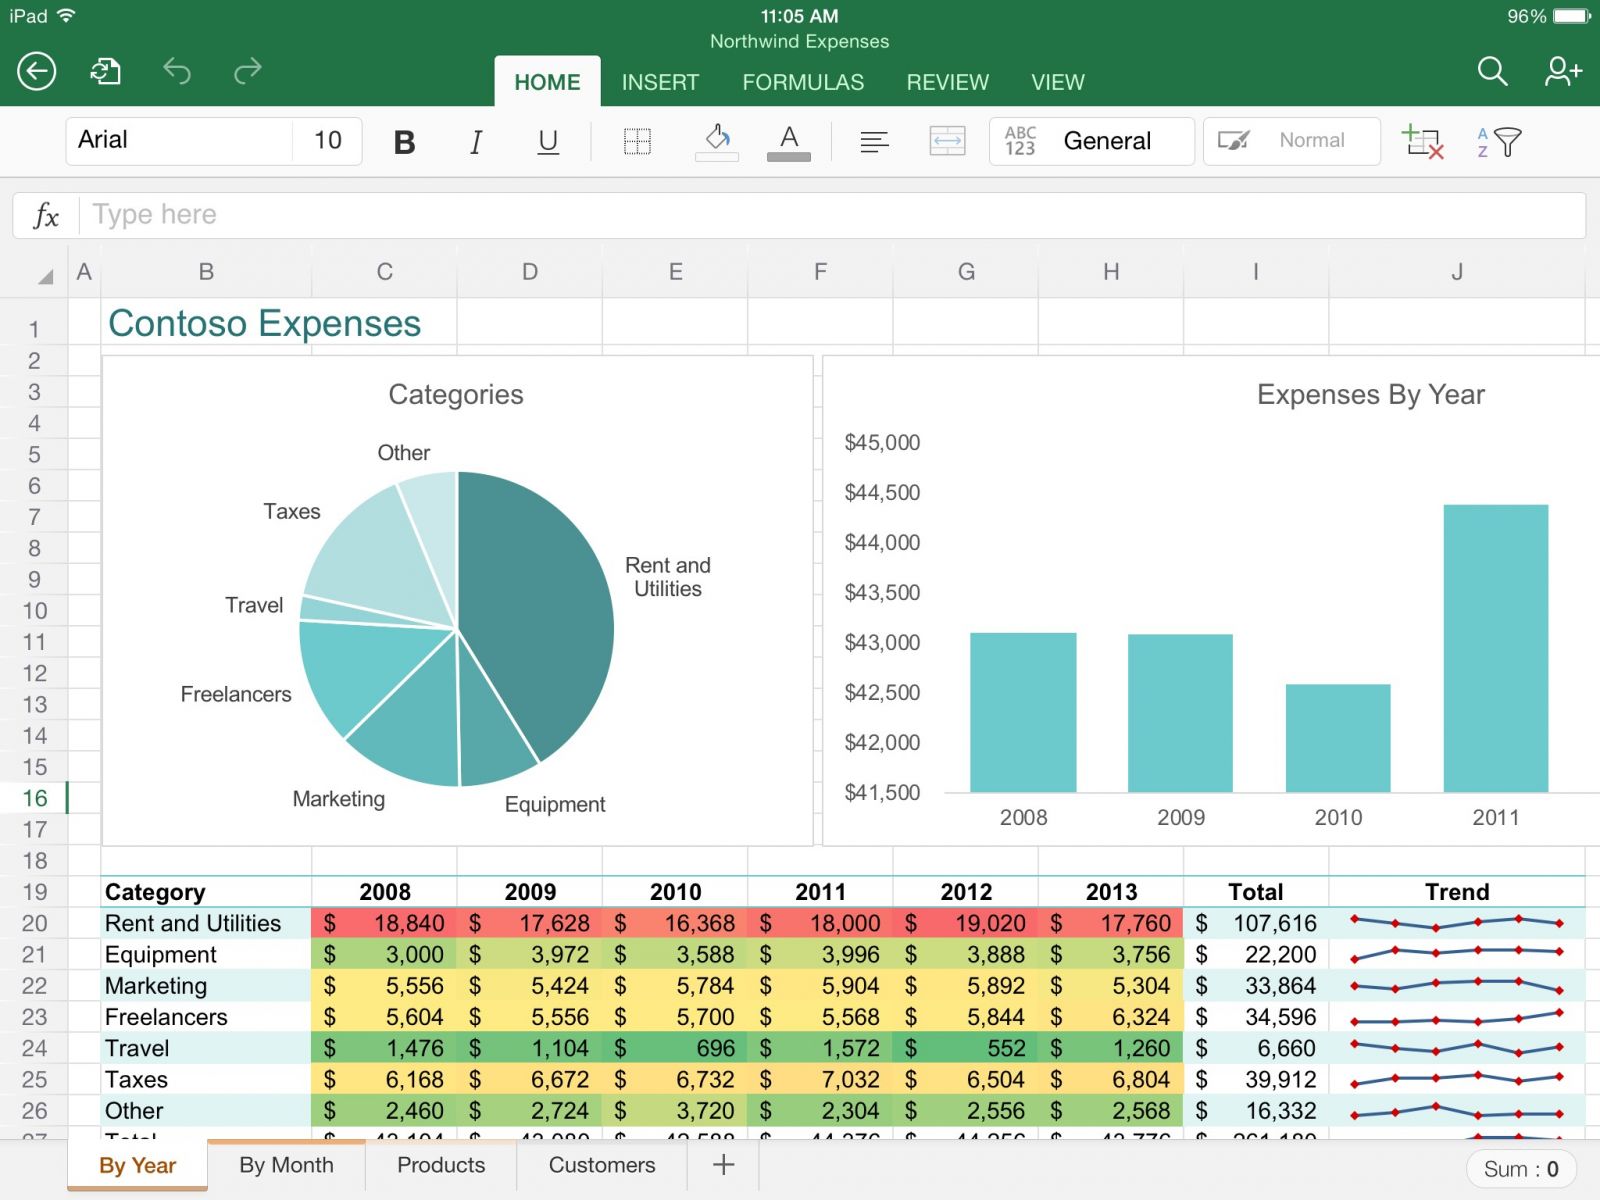Tap the 2011 bar in the chart

(1496, 648)
